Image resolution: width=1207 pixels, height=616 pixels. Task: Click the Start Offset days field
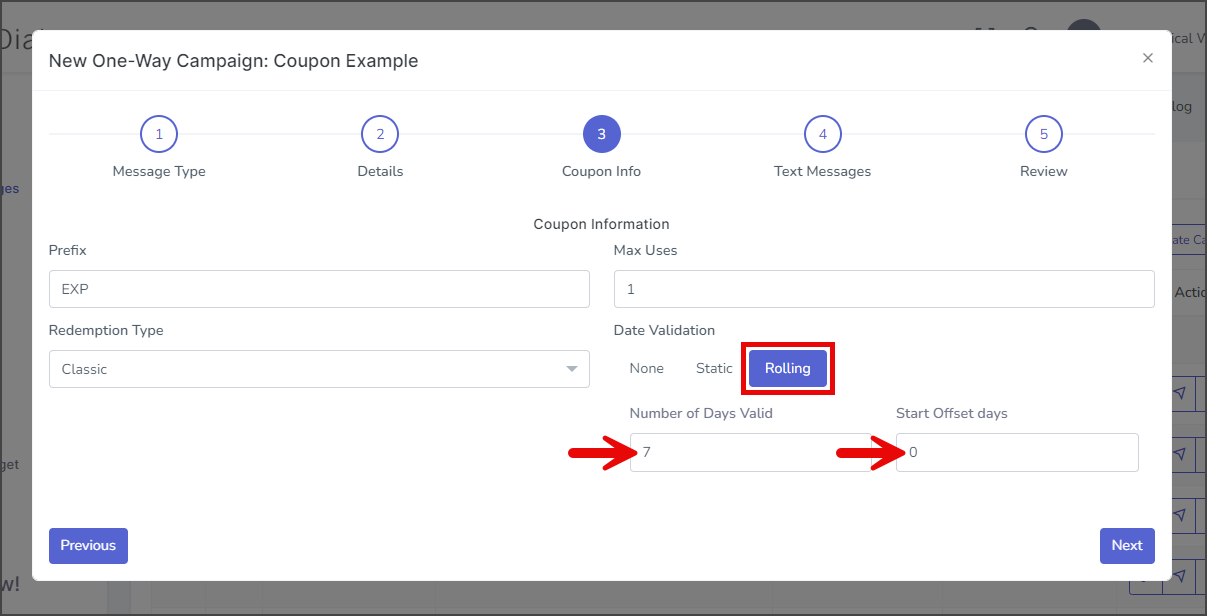(1017, 452)
